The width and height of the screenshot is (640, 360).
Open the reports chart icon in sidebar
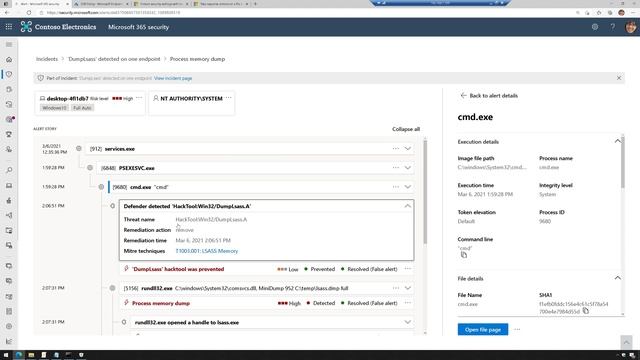click(x=9, y=341)
